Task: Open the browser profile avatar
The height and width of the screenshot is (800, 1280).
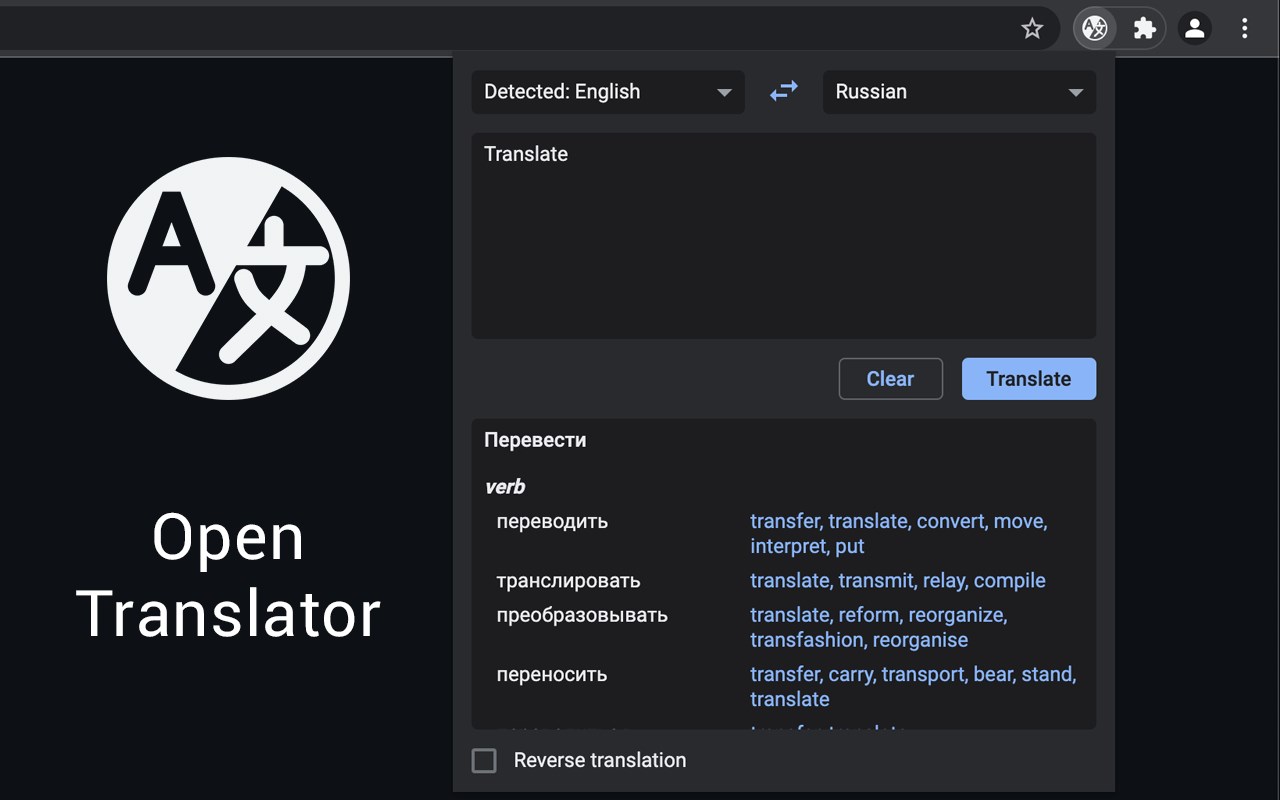Action: point(1195,28)
